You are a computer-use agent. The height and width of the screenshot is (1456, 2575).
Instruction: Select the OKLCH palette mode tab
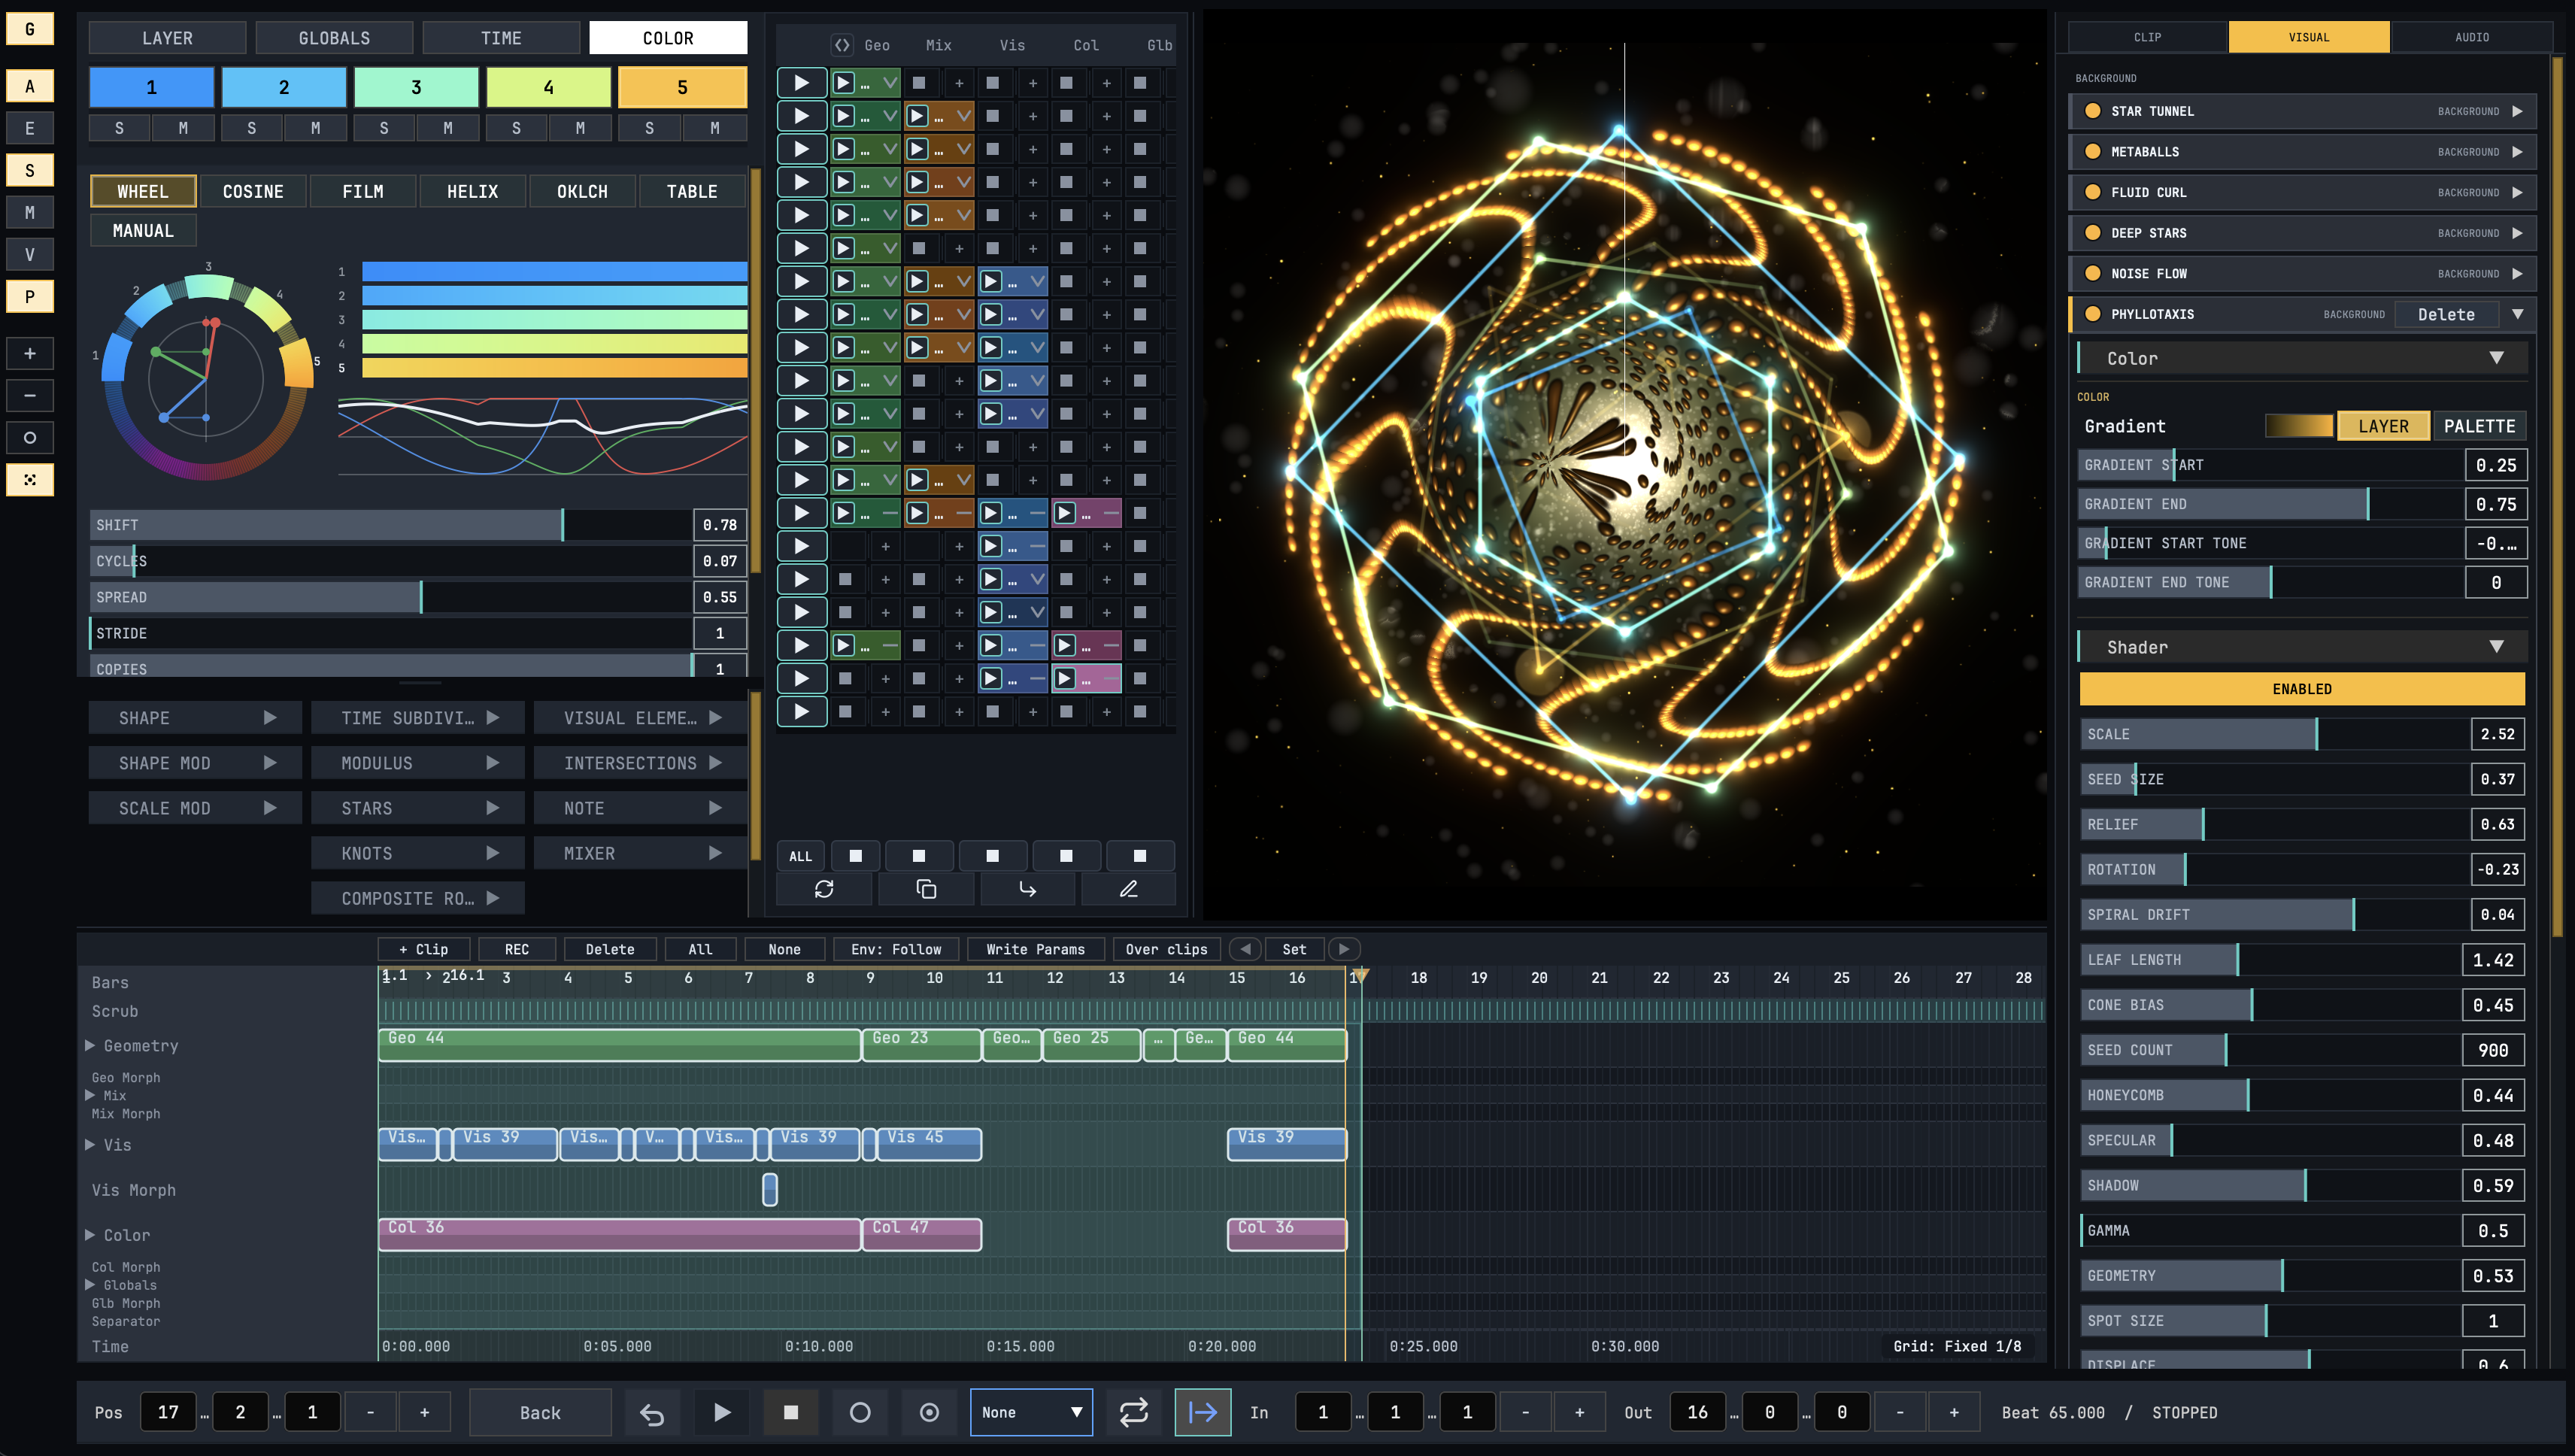582,191
